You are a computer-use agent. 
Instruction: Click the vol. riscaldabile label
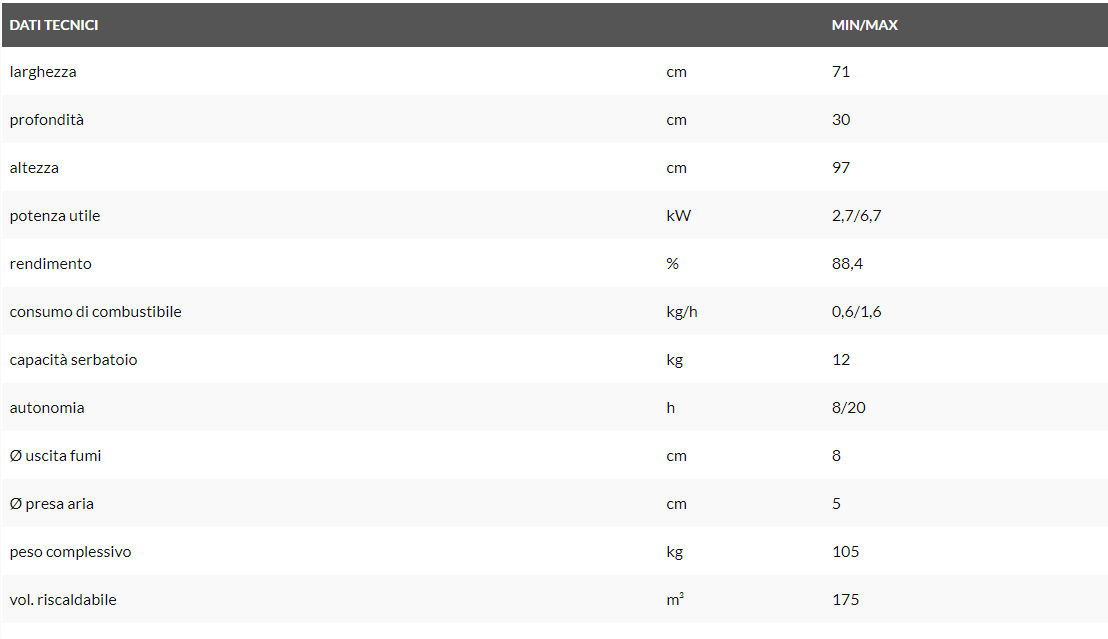point(63,600)
